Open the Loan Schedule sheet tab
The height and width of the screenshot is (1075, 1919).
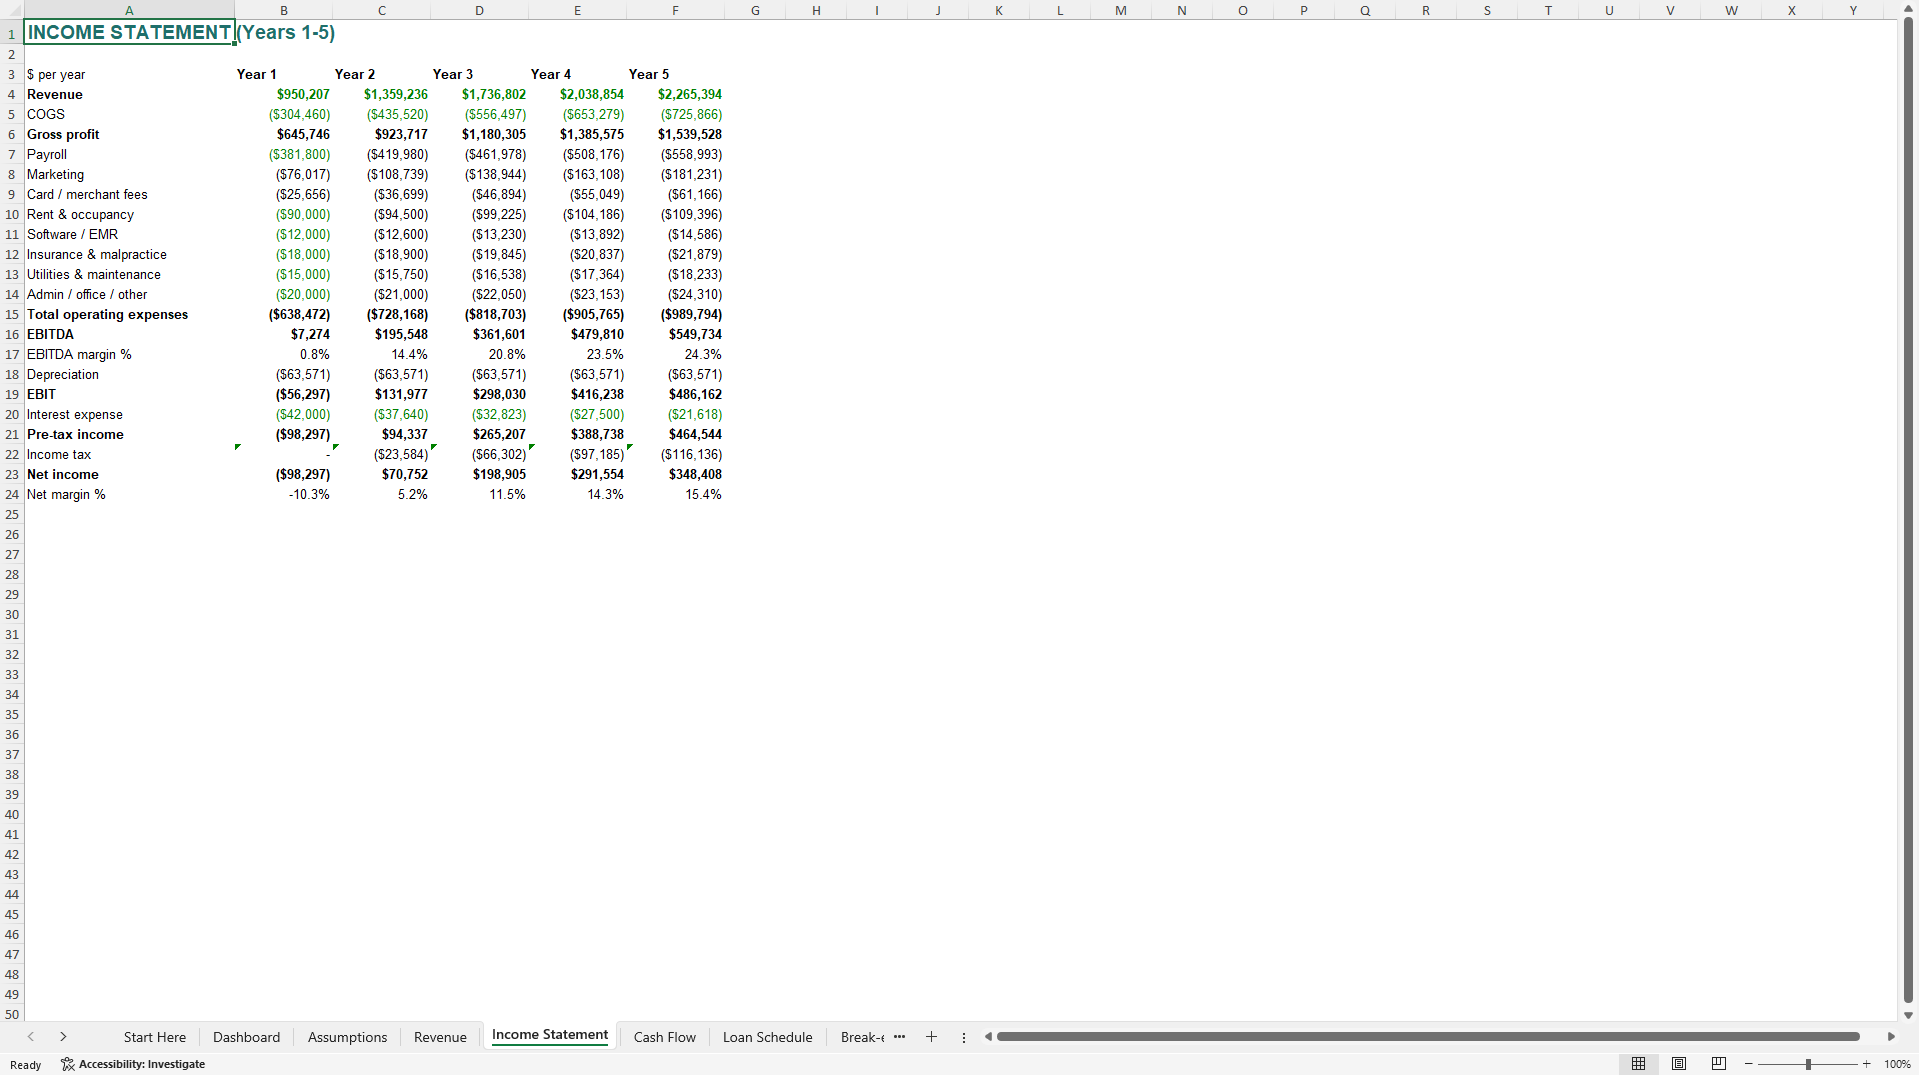[767, 1037]
